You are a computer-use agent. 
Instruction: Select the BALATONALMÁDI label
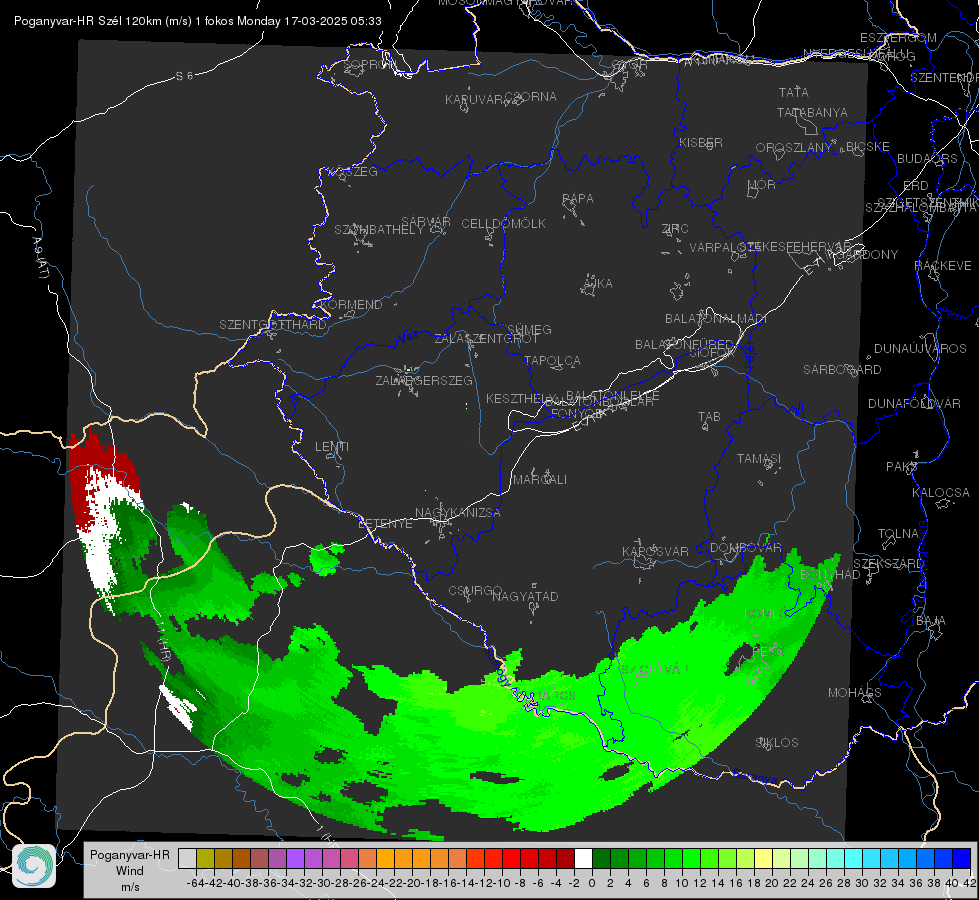click(x=716, y=319)
